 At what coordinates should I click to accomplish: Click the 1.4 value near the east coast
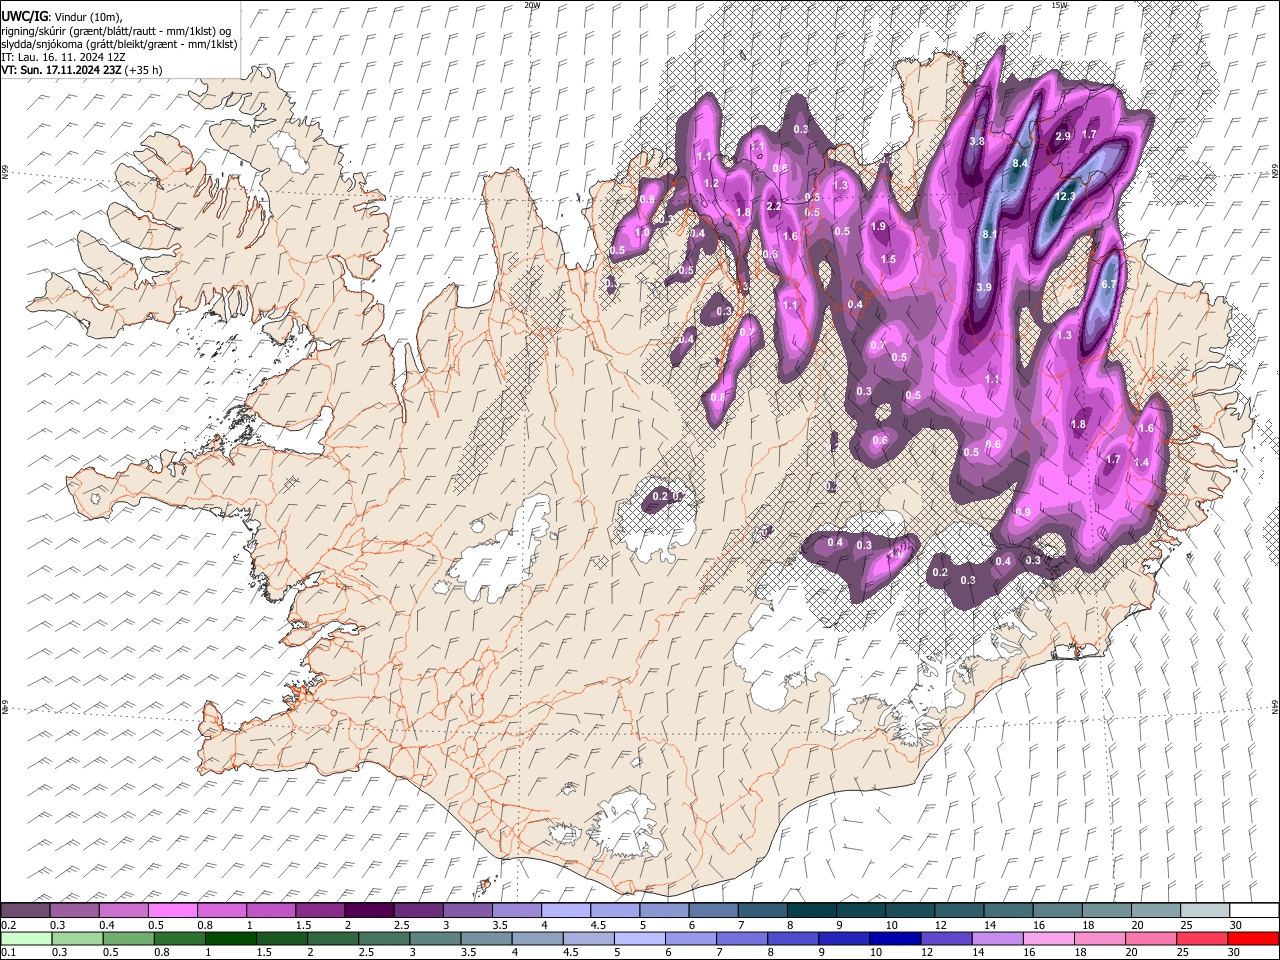click(x=1141, y=462)
